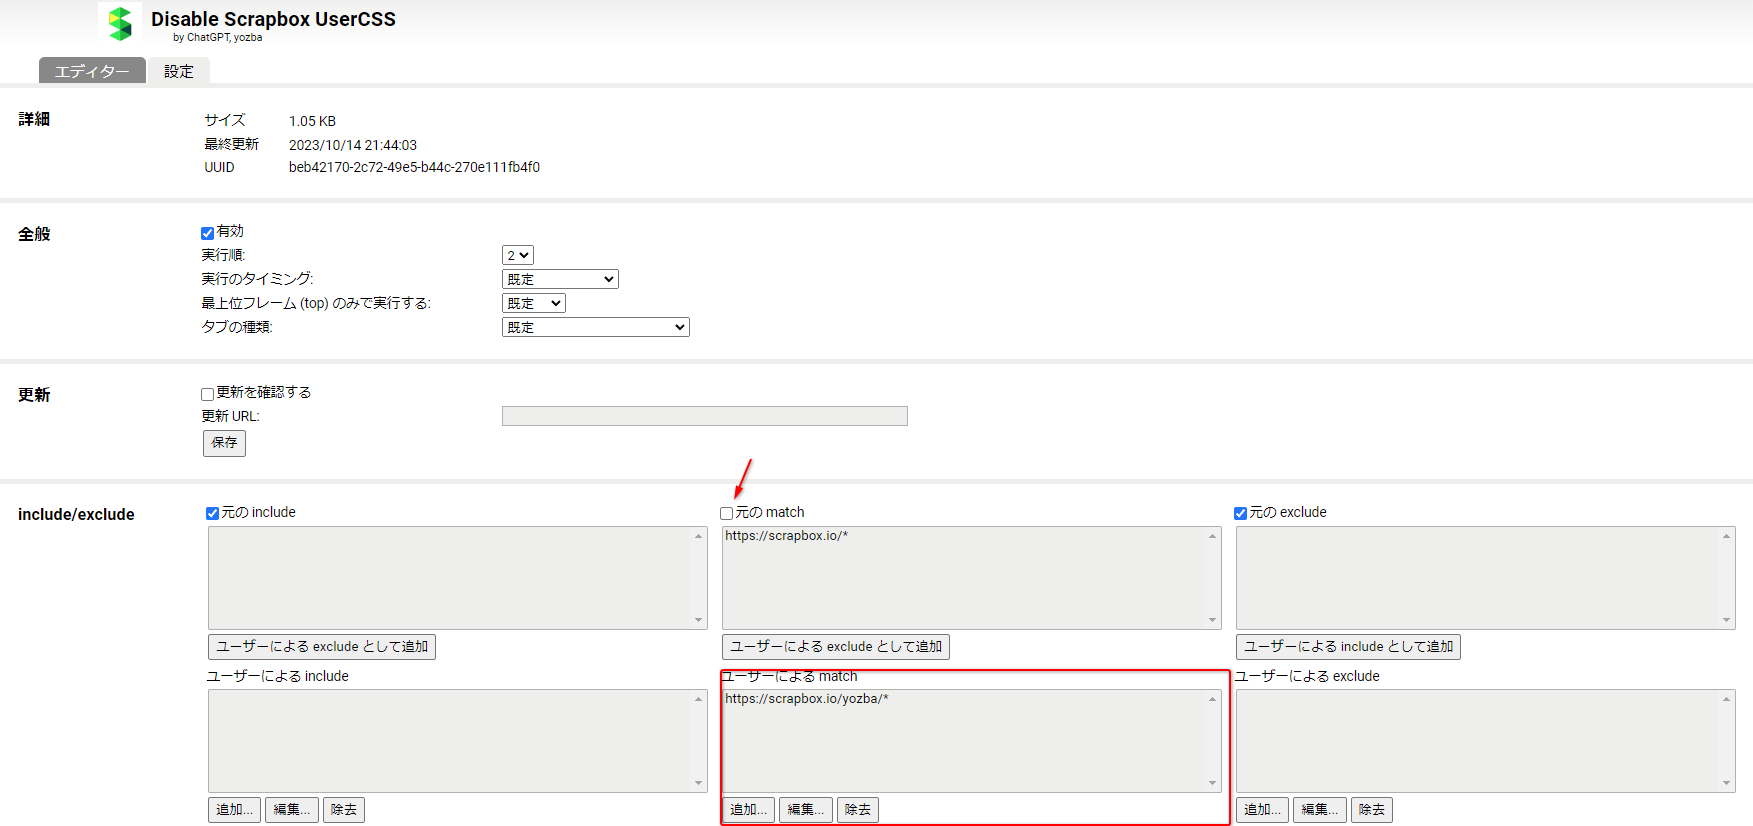Click 編集... under ユーザーによる exclude

(x=1320, y=810)
